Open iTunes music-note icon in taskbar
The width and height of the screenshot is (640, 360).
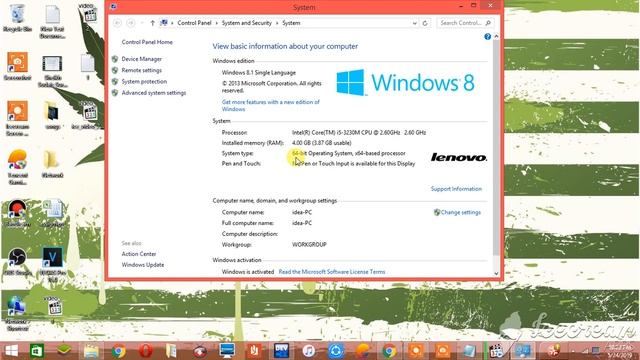[309, 351]
